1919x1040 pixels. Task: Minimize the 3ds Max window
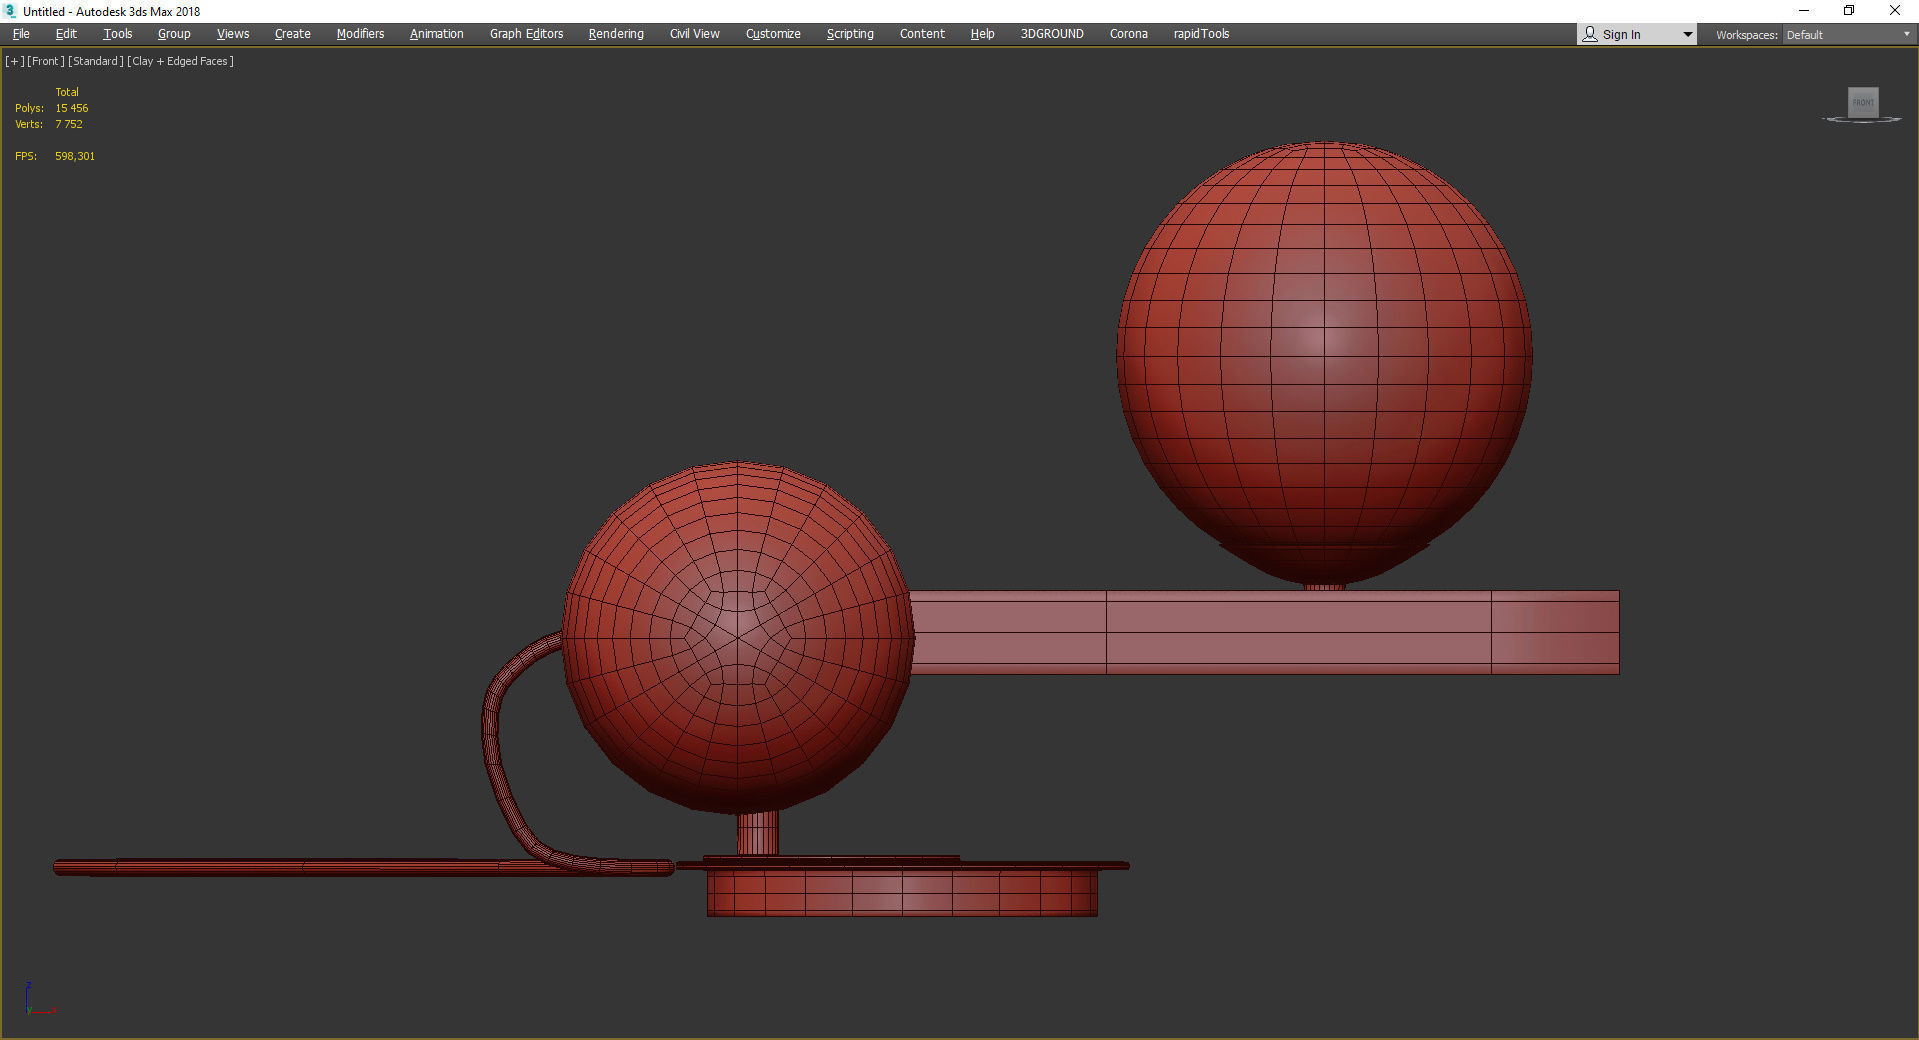[x=1804, y=11]
